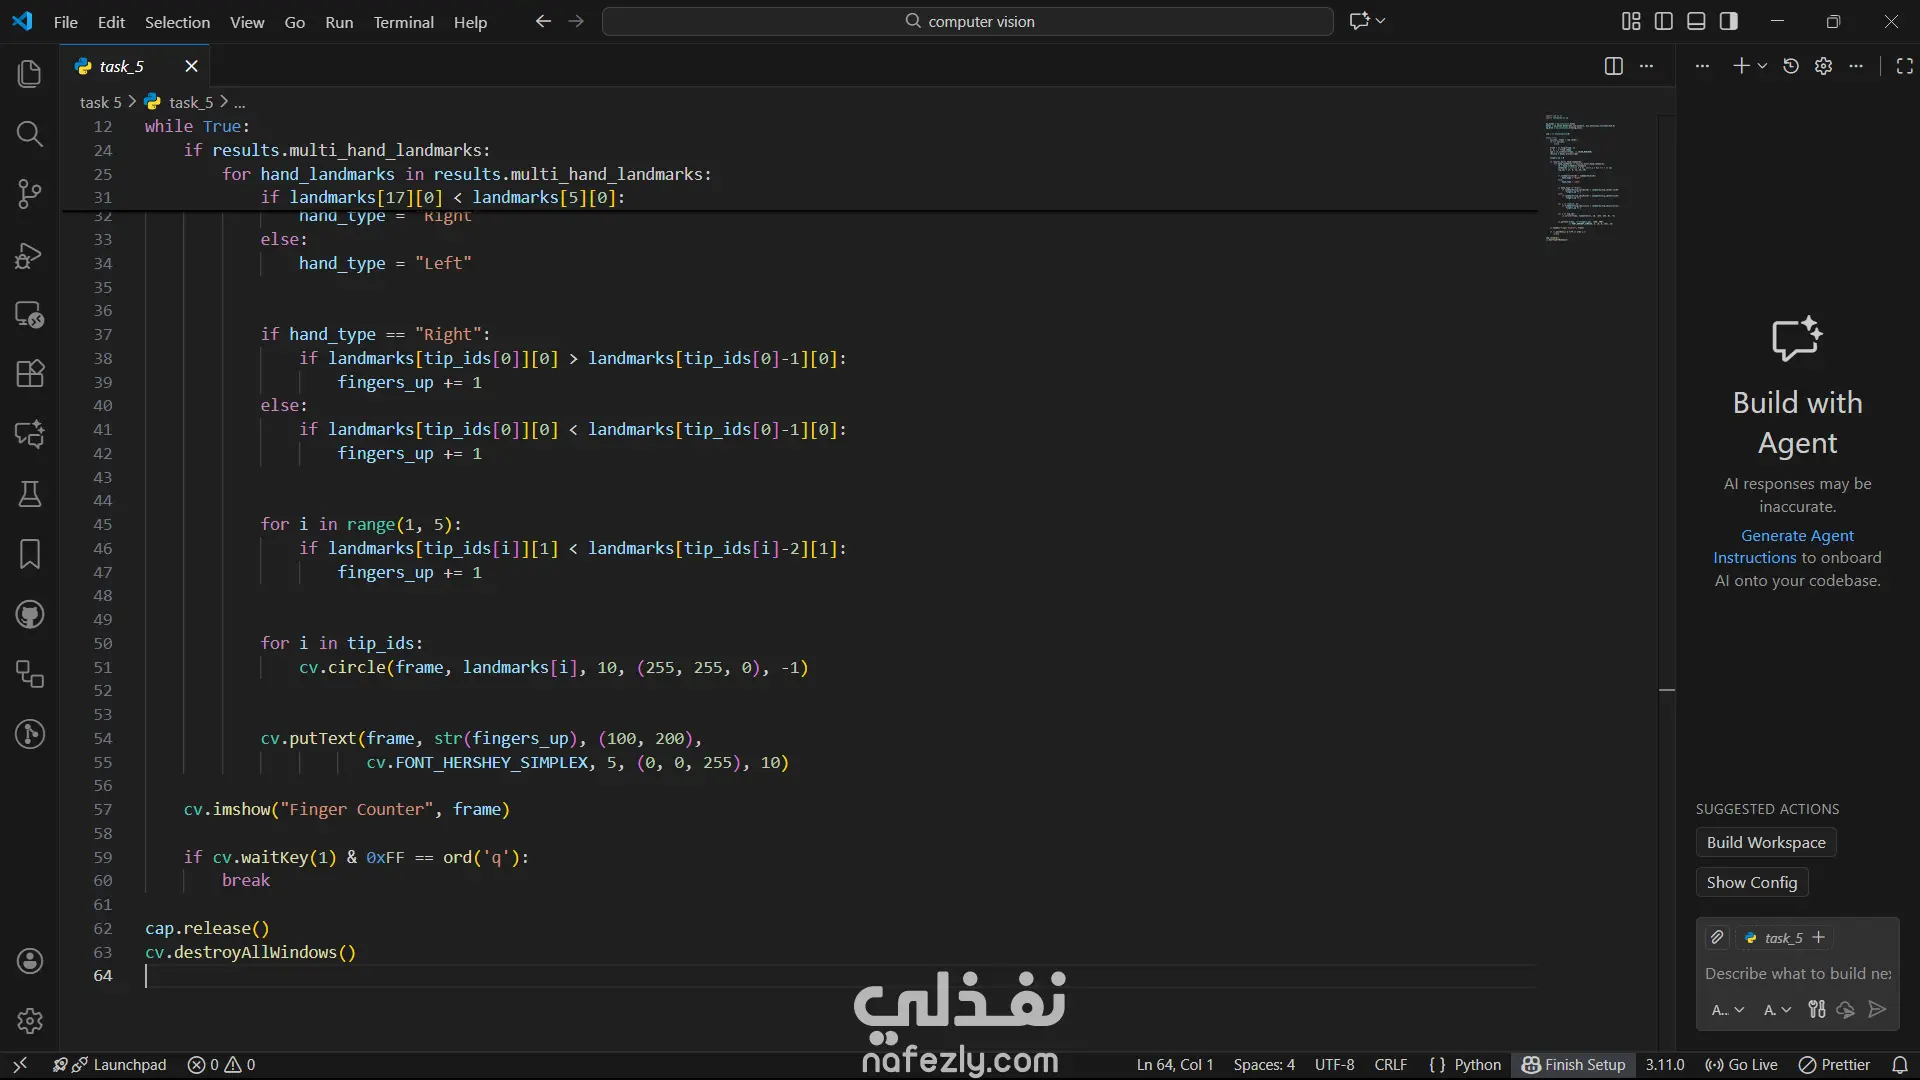The height and width of the screenshot is (1080, 1920).
Task: Click the Generate Agent Instructions link
Action: click(1796, 536)
